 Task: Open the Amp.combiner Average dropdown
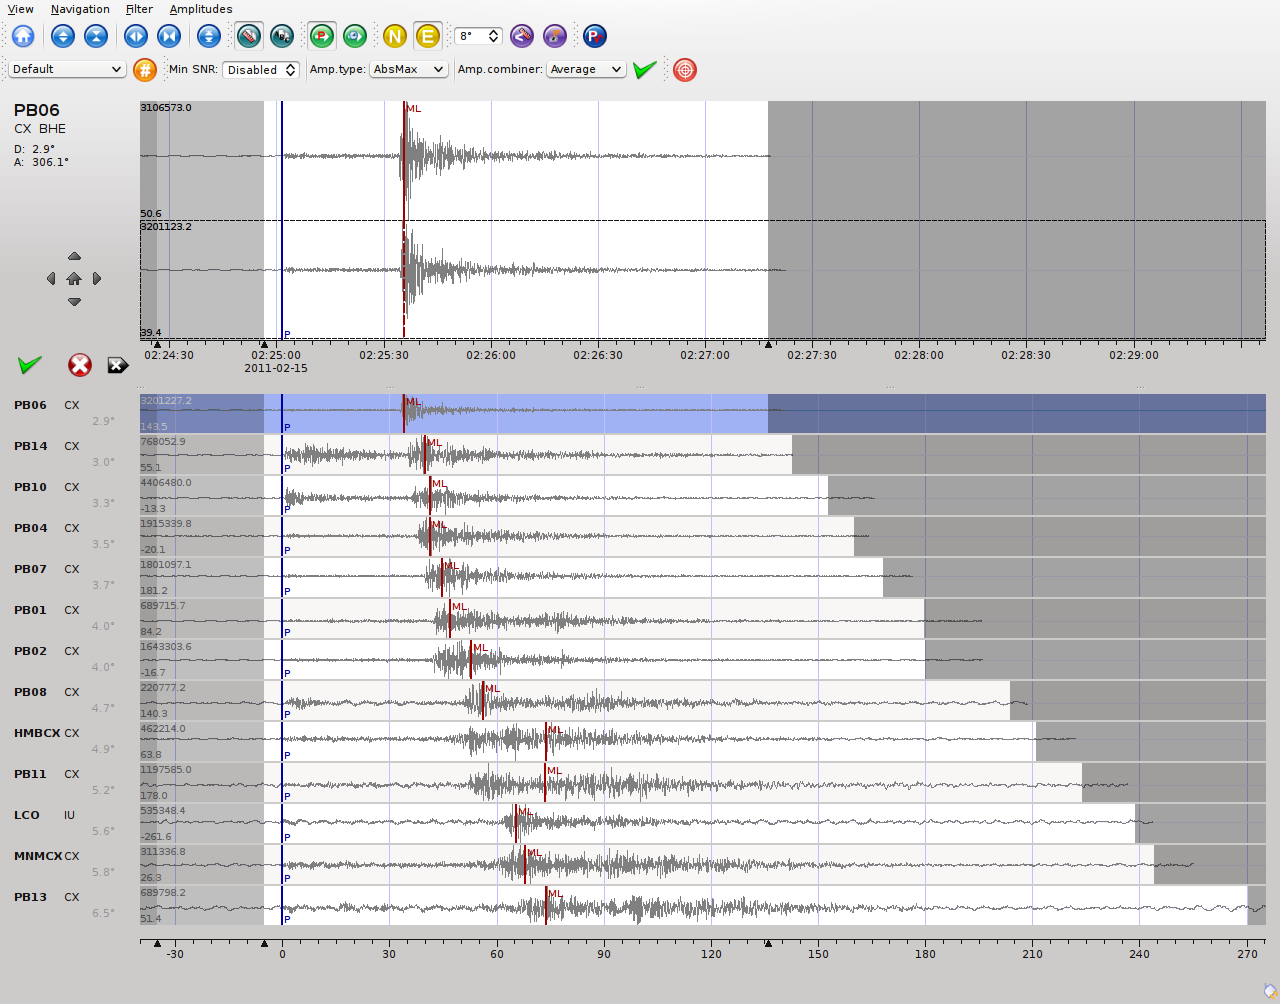tap(586, 70)
